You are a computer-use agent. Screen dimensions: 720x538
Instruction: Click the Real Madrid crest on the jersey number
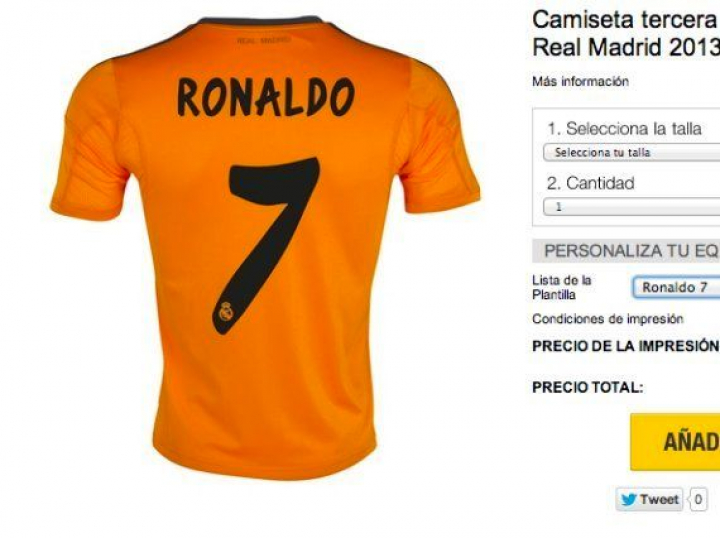click(x=225, y=311)
